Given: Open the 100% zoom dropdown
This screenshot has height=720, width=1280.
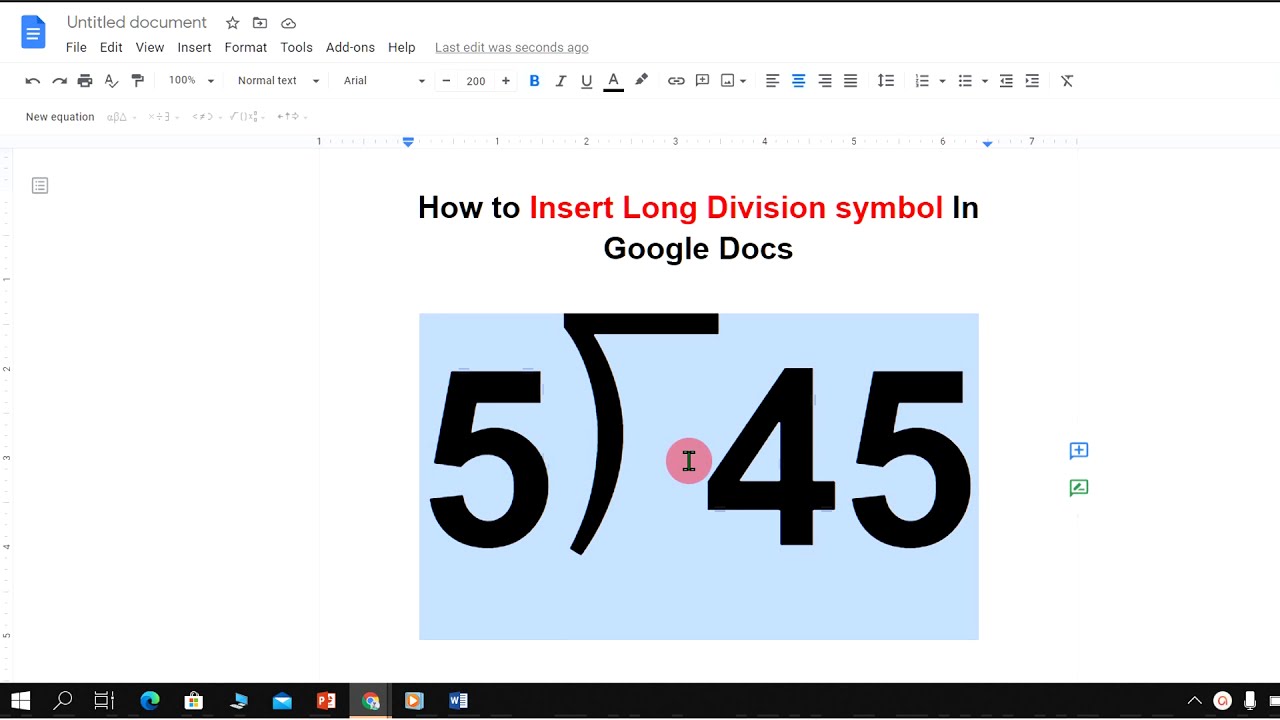Looking at the screenshot, I should 191,81.
